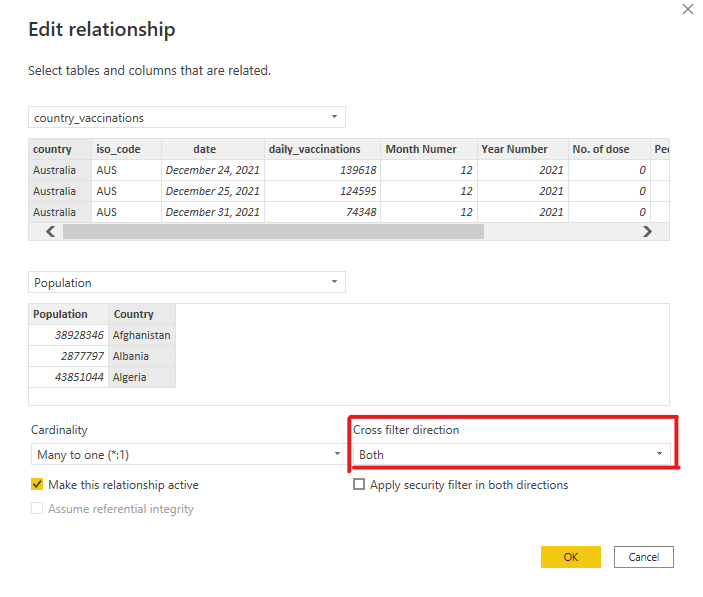Confirm with the OK button
The height and width of the screenshot is (597, 703).
tap(570, 557)
